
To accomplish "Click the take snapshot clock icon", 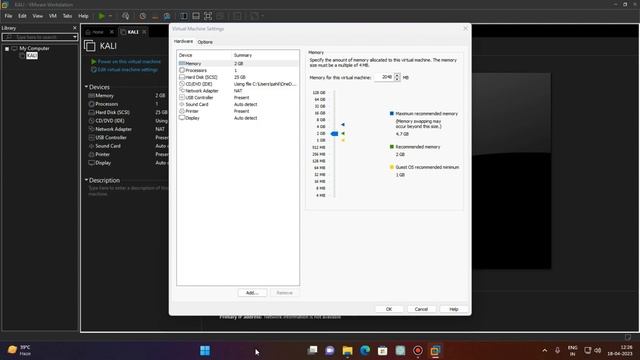I will tap(142, 16).
